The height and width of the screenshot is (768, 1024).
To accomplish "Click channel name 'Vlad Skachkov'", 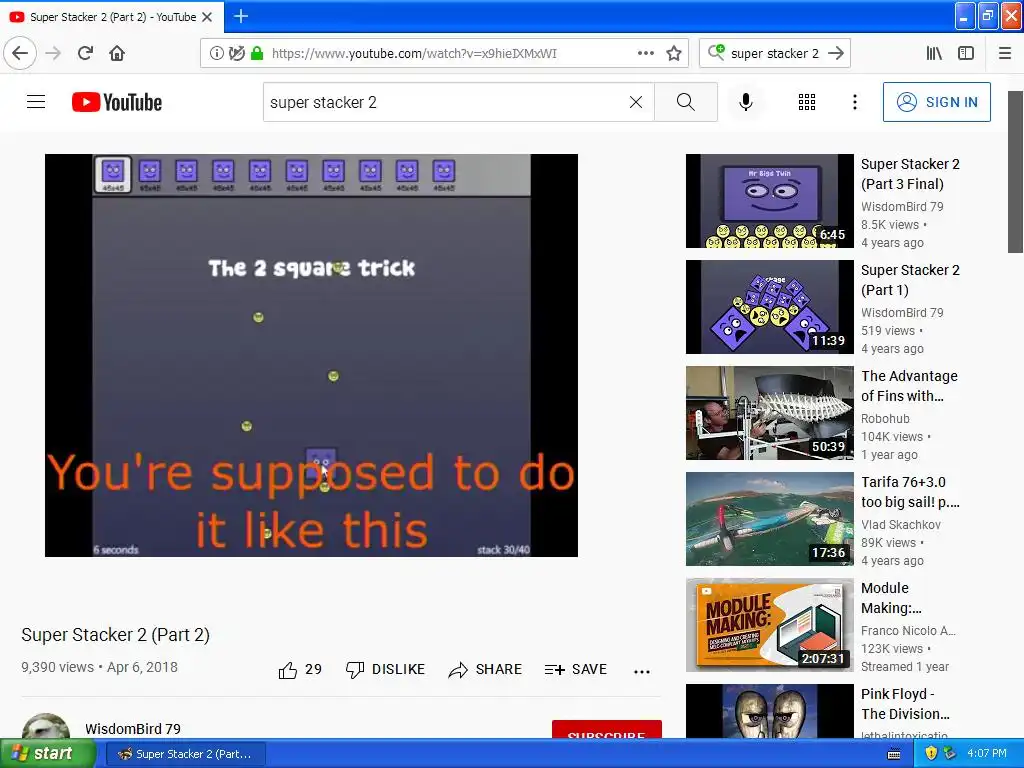I will pos(901,524).
